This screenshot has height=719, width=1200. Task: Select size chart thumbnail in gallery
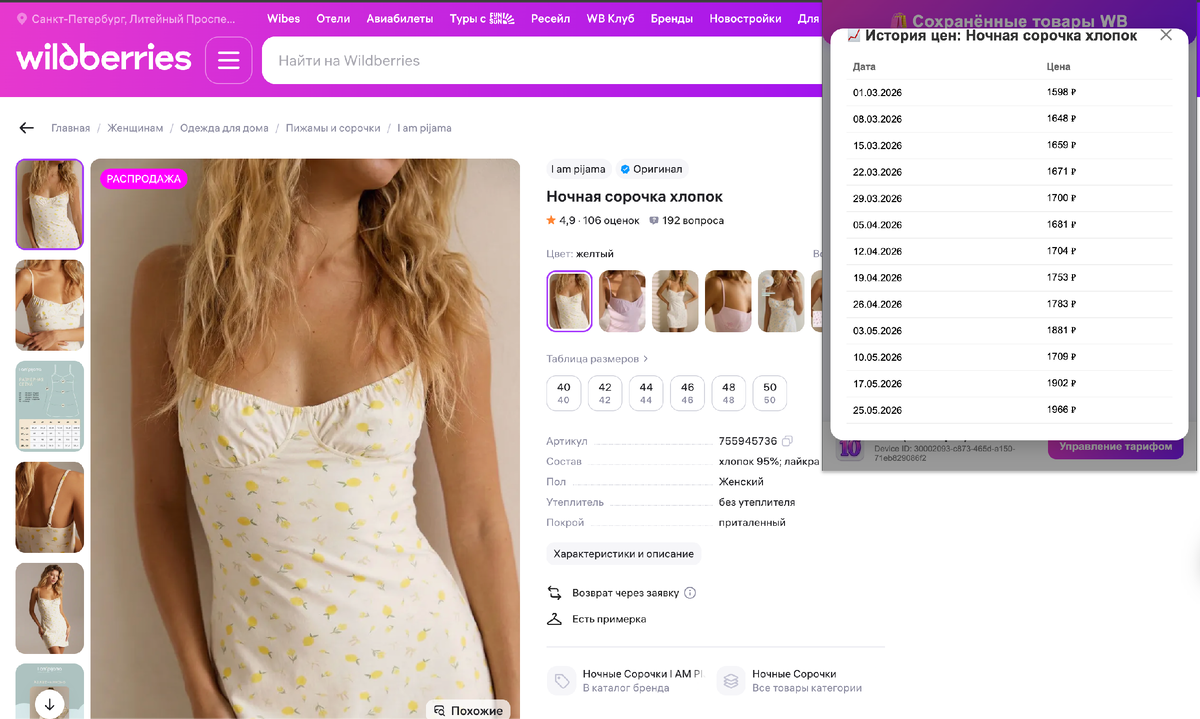click(x=50, y=406)
